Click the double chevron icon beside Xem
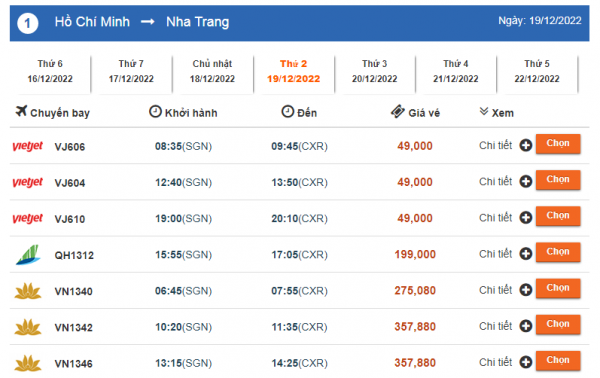Viewport: 600px width, 378px height. tap(484, 111)
